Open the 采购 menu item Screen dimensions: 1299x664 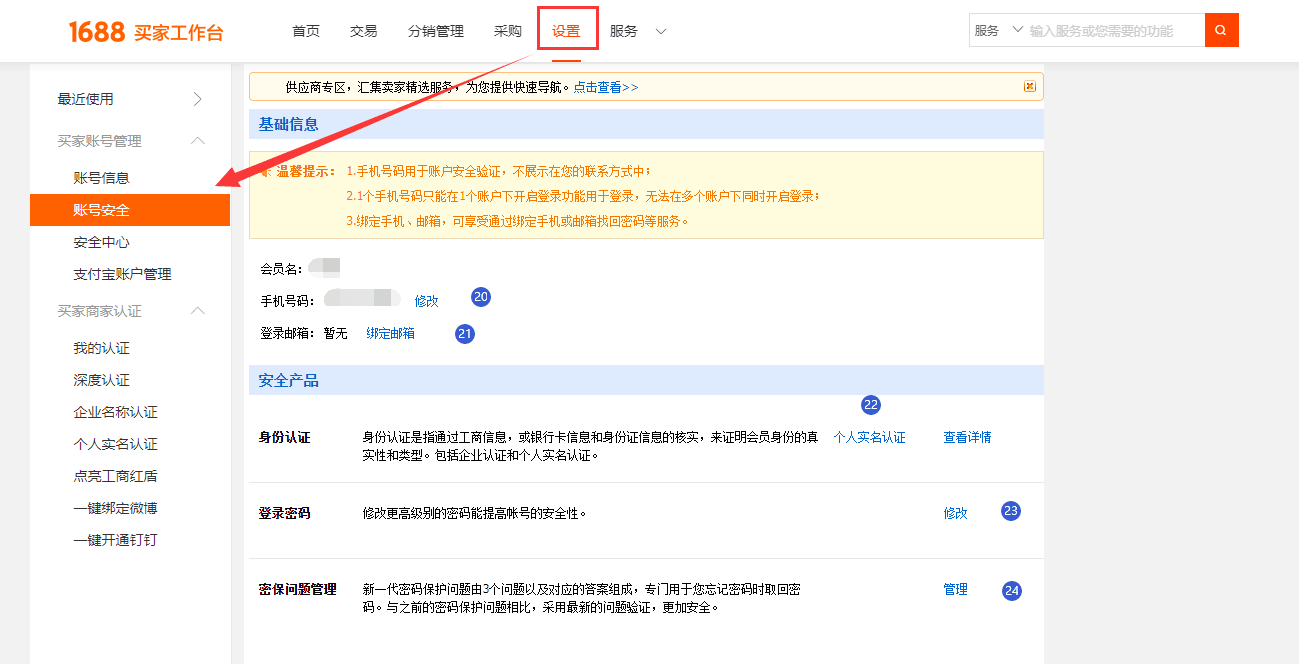coord(507,30)
